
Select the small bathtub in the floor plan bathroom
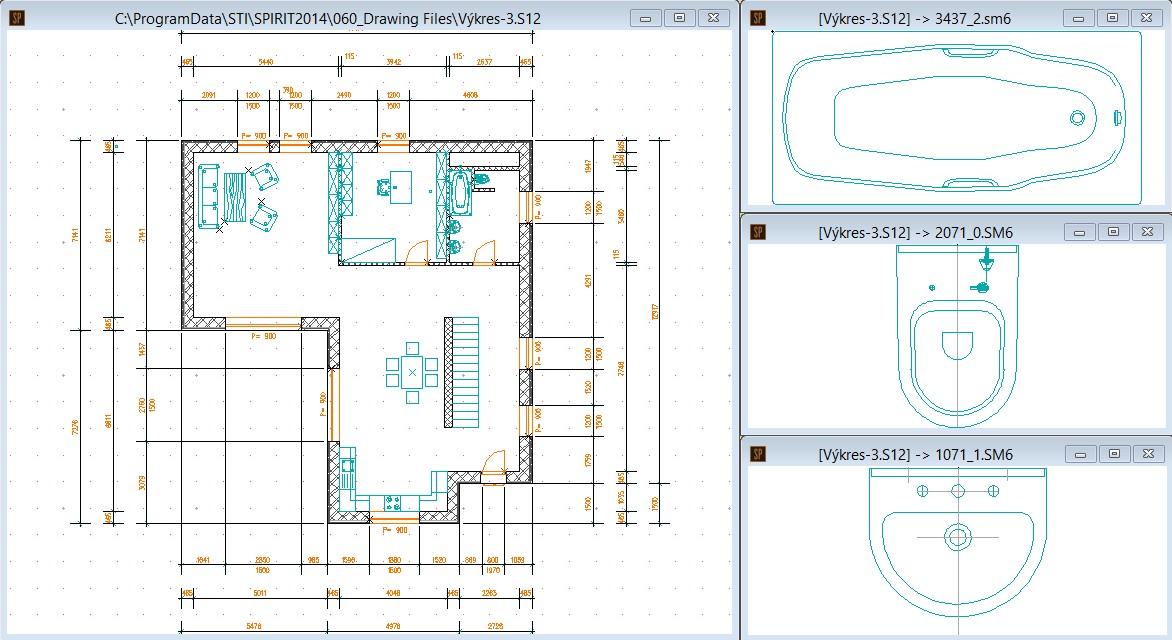pos(461,191)
